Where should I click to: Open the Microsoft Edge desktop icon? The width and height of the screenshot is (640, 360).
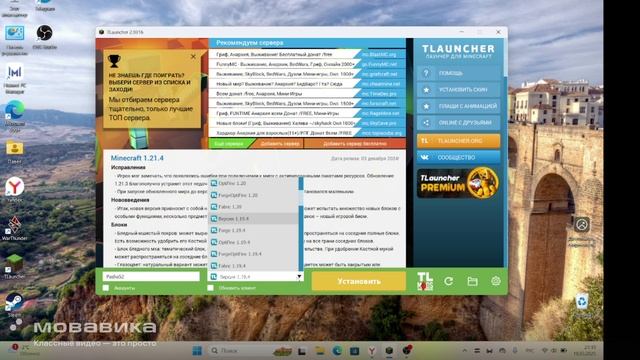(15, 116)
